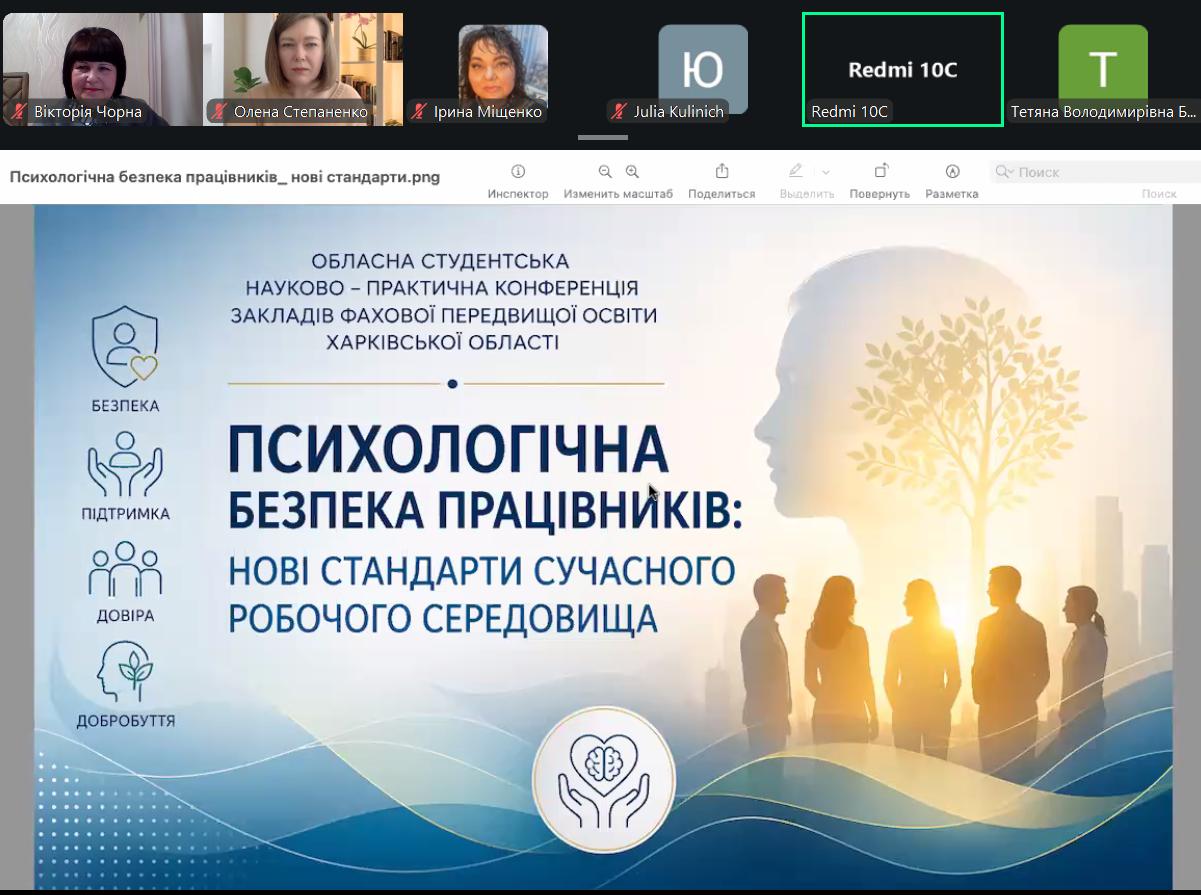1201x895 pixels.
Task: Click the muted mic icon for Вікторія Чорна
Action: coord(19,112)
